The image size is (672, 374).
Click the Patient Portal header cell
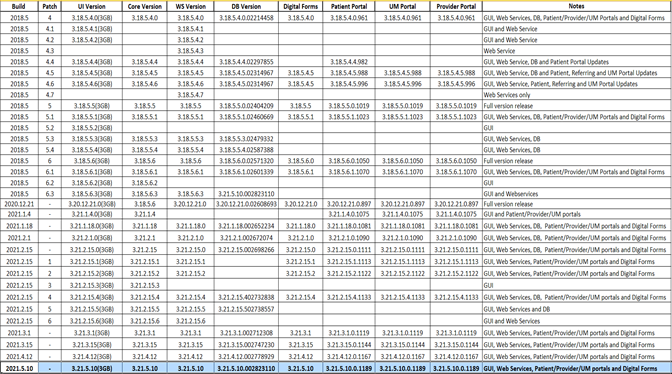349,6
